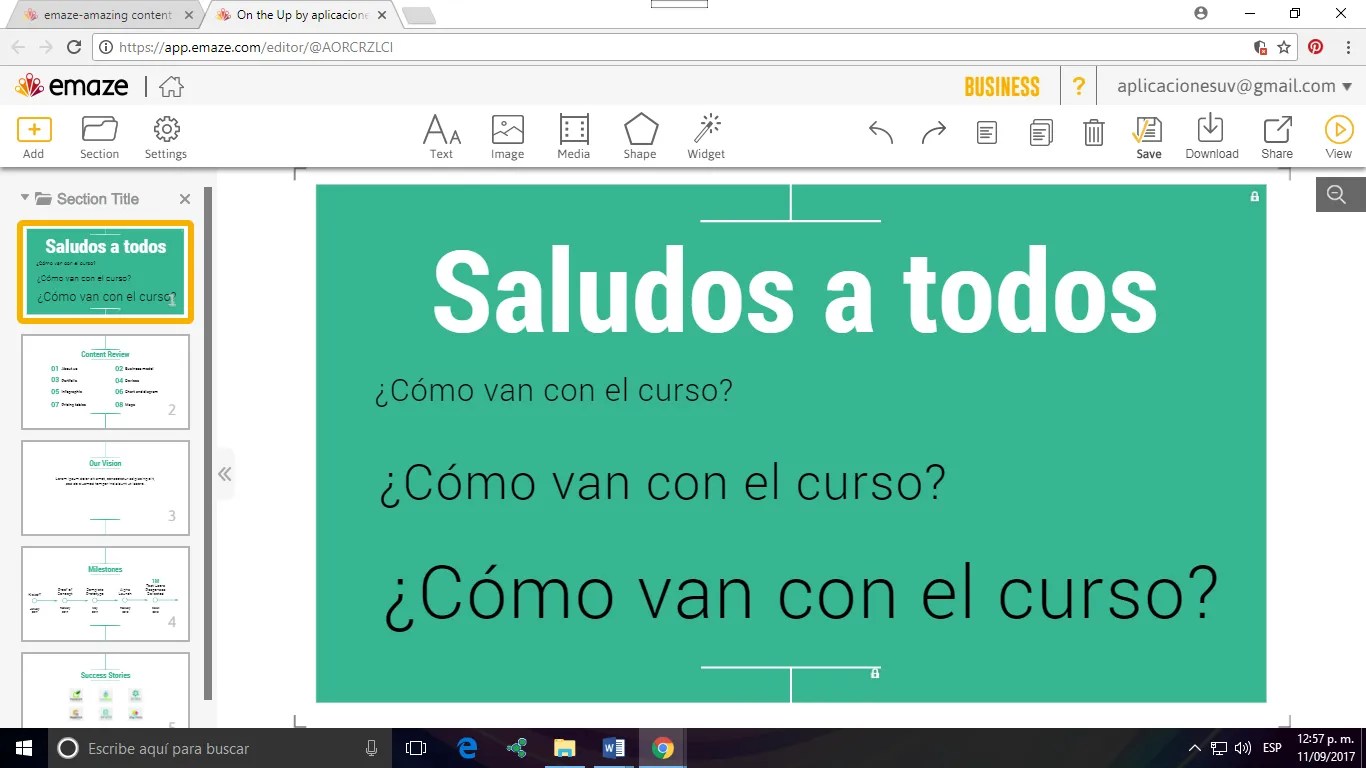
Task: Go to emaze home icon
Action: 171,87
